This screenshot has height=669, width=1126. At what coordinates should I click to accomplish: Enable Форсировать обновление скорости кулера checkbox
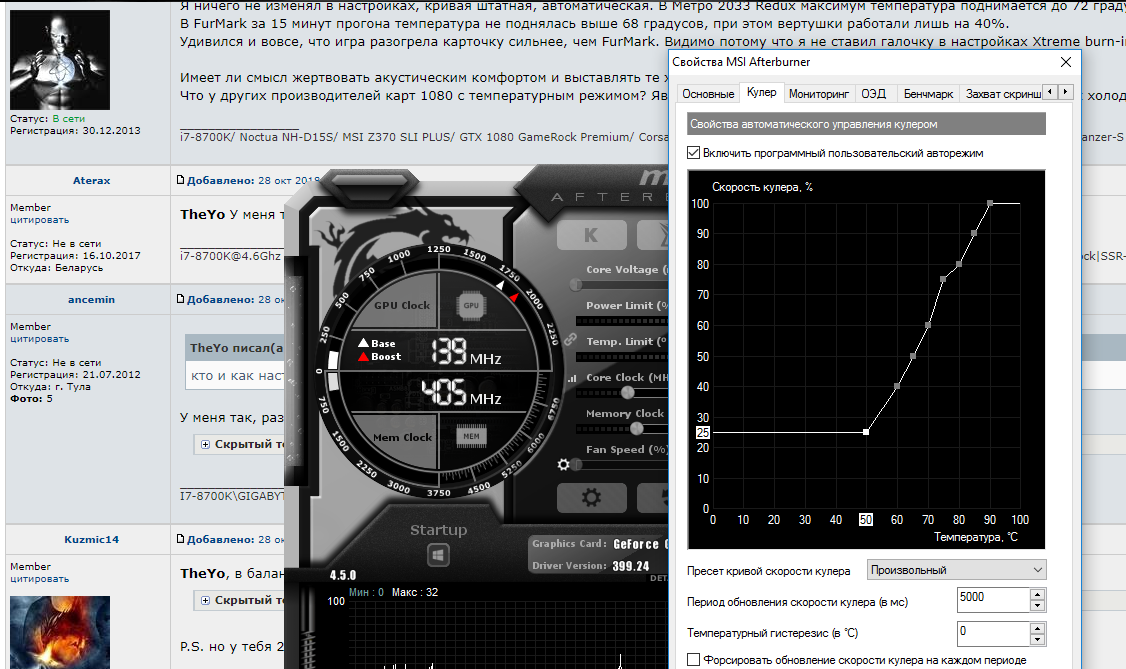click(694, 659)
